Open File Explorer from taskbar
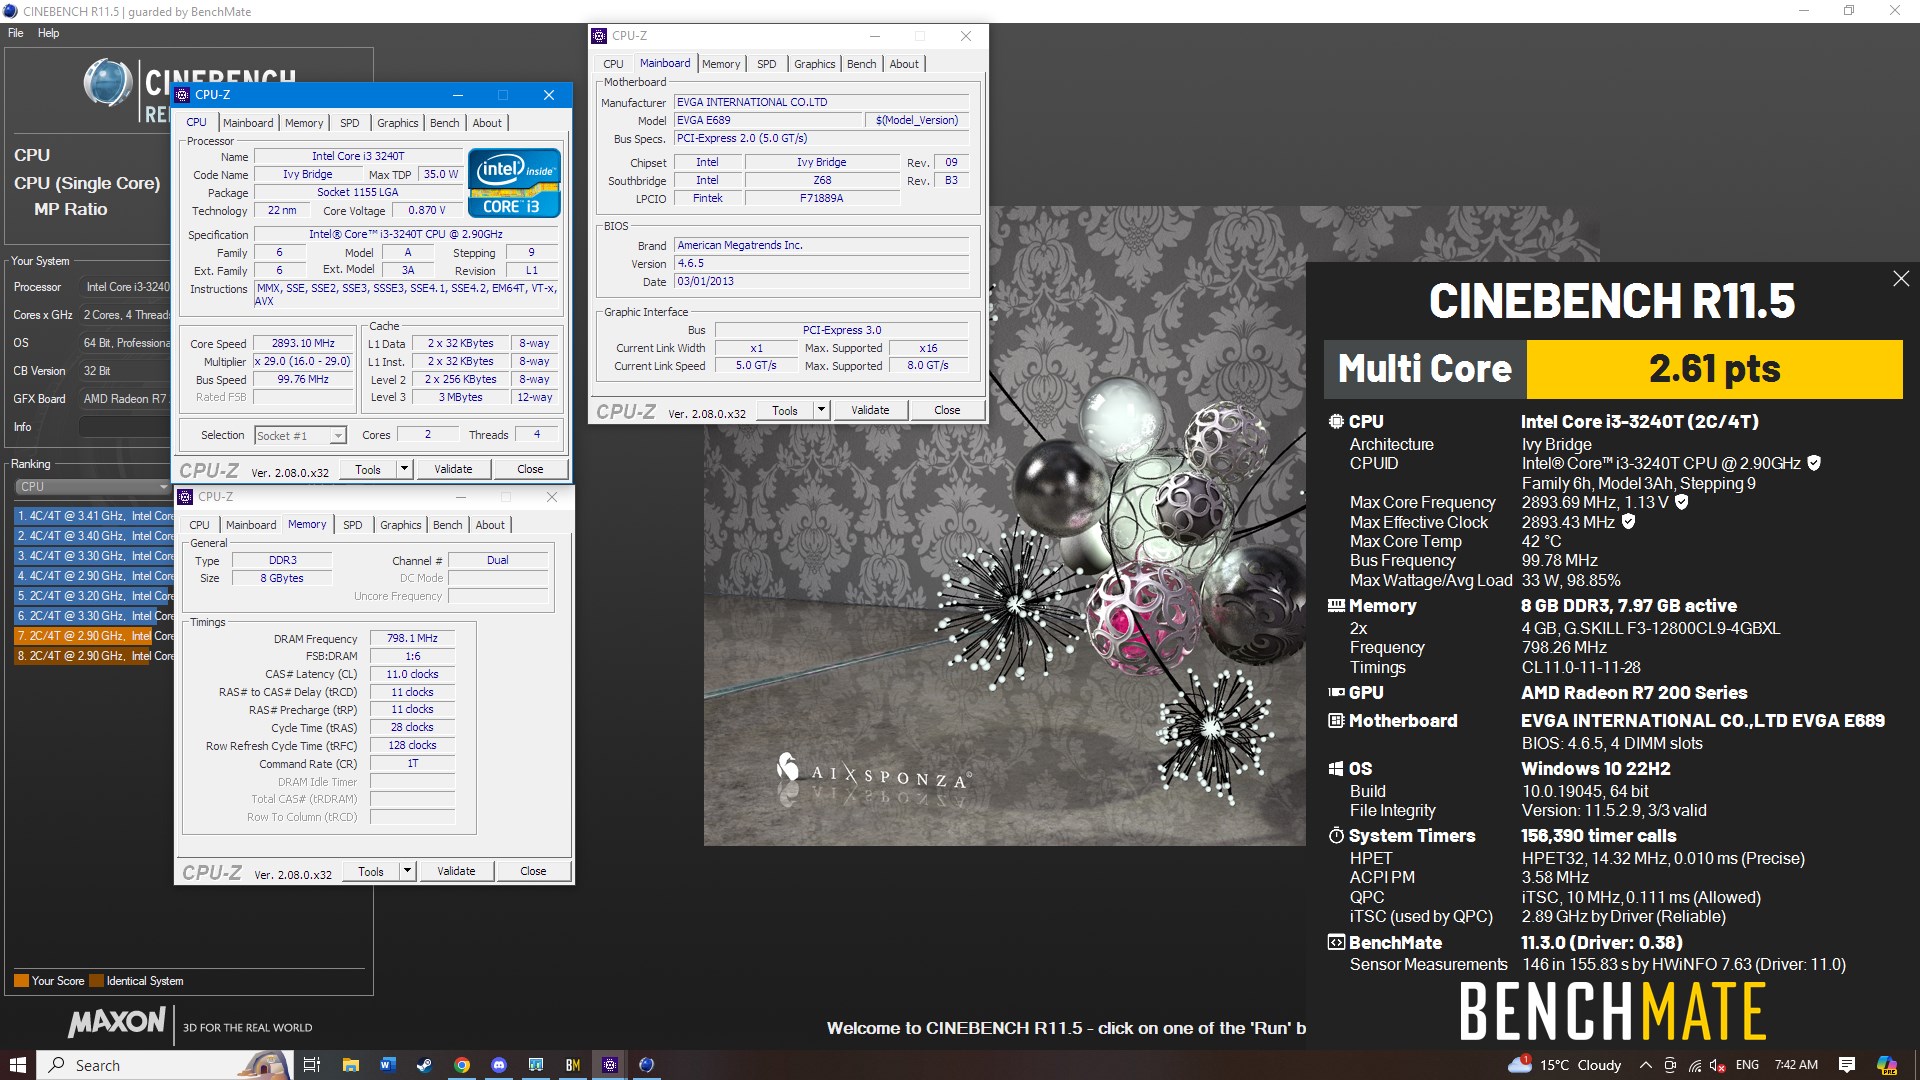Viewport: 1920px width, 1080px height. pyautogui.click(x=350, y=1065)
